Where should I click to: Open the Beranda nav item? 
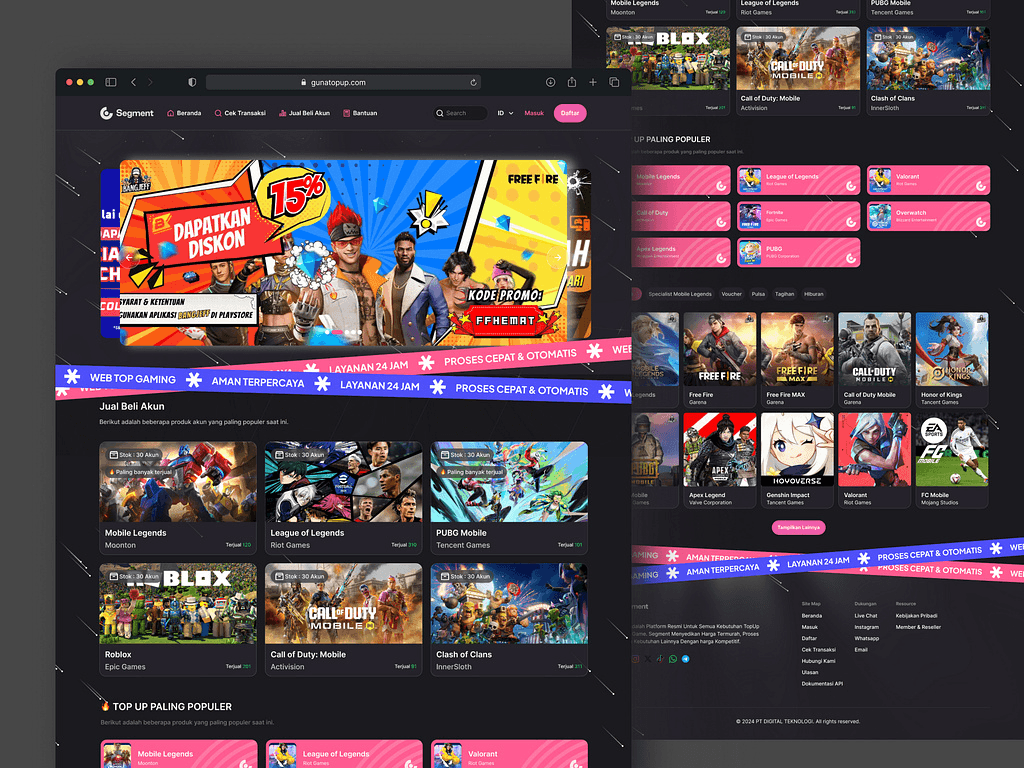pyautogui.click(x=184, y=113)
